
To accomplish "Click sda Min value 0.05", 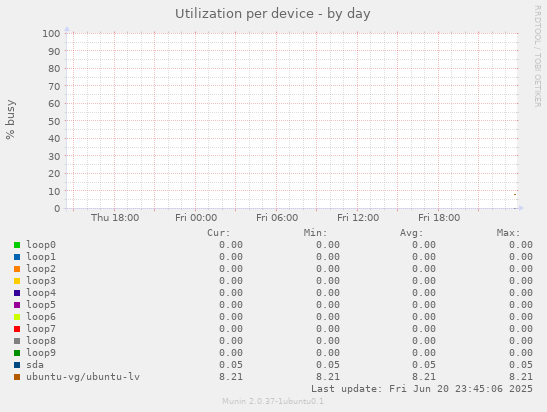I will (328, 365).
